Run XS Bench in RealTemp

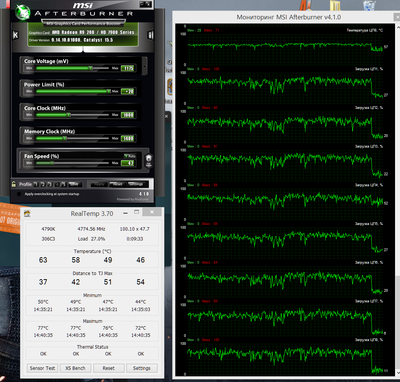pyautogui.click(x=75, y=368)
